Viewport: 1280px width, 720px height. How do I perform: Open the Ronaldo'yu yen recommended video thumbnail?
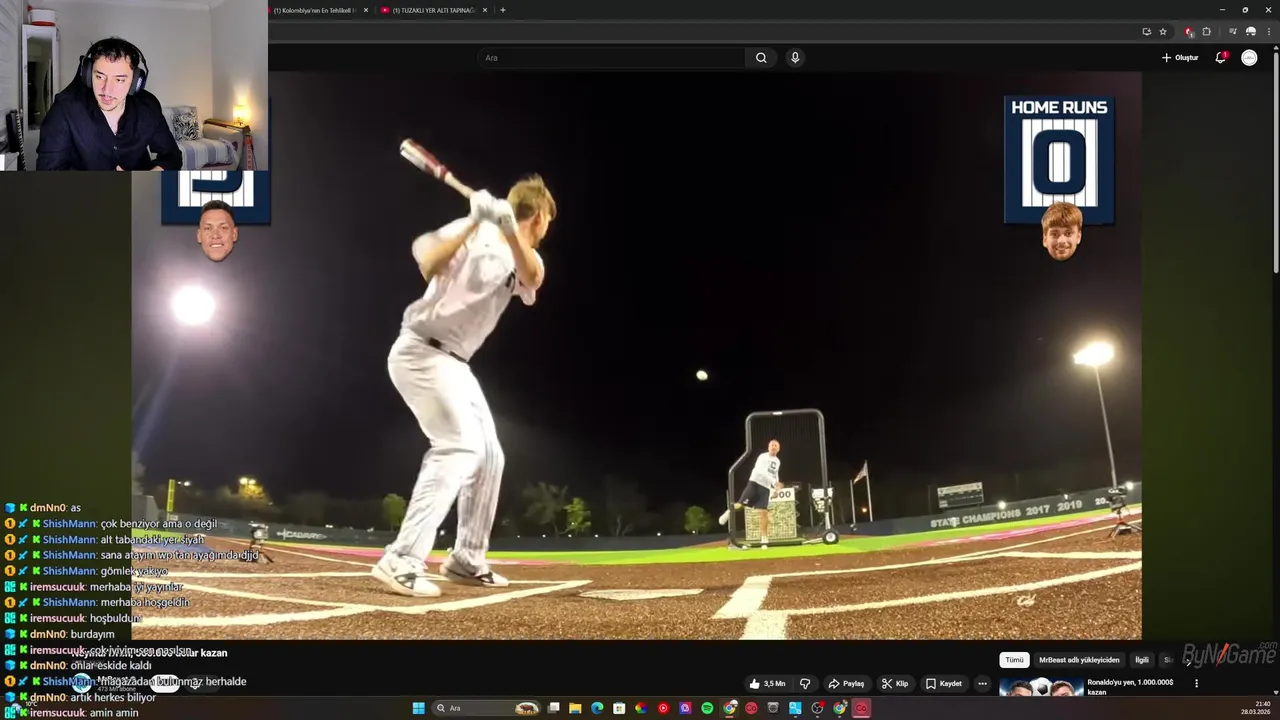1041,687
